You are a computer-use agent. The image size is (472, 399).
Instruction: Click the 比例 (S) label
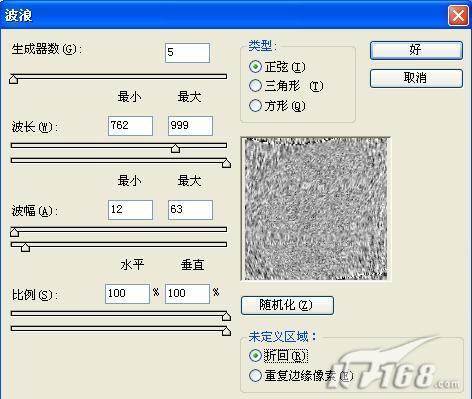click(35, 295)
